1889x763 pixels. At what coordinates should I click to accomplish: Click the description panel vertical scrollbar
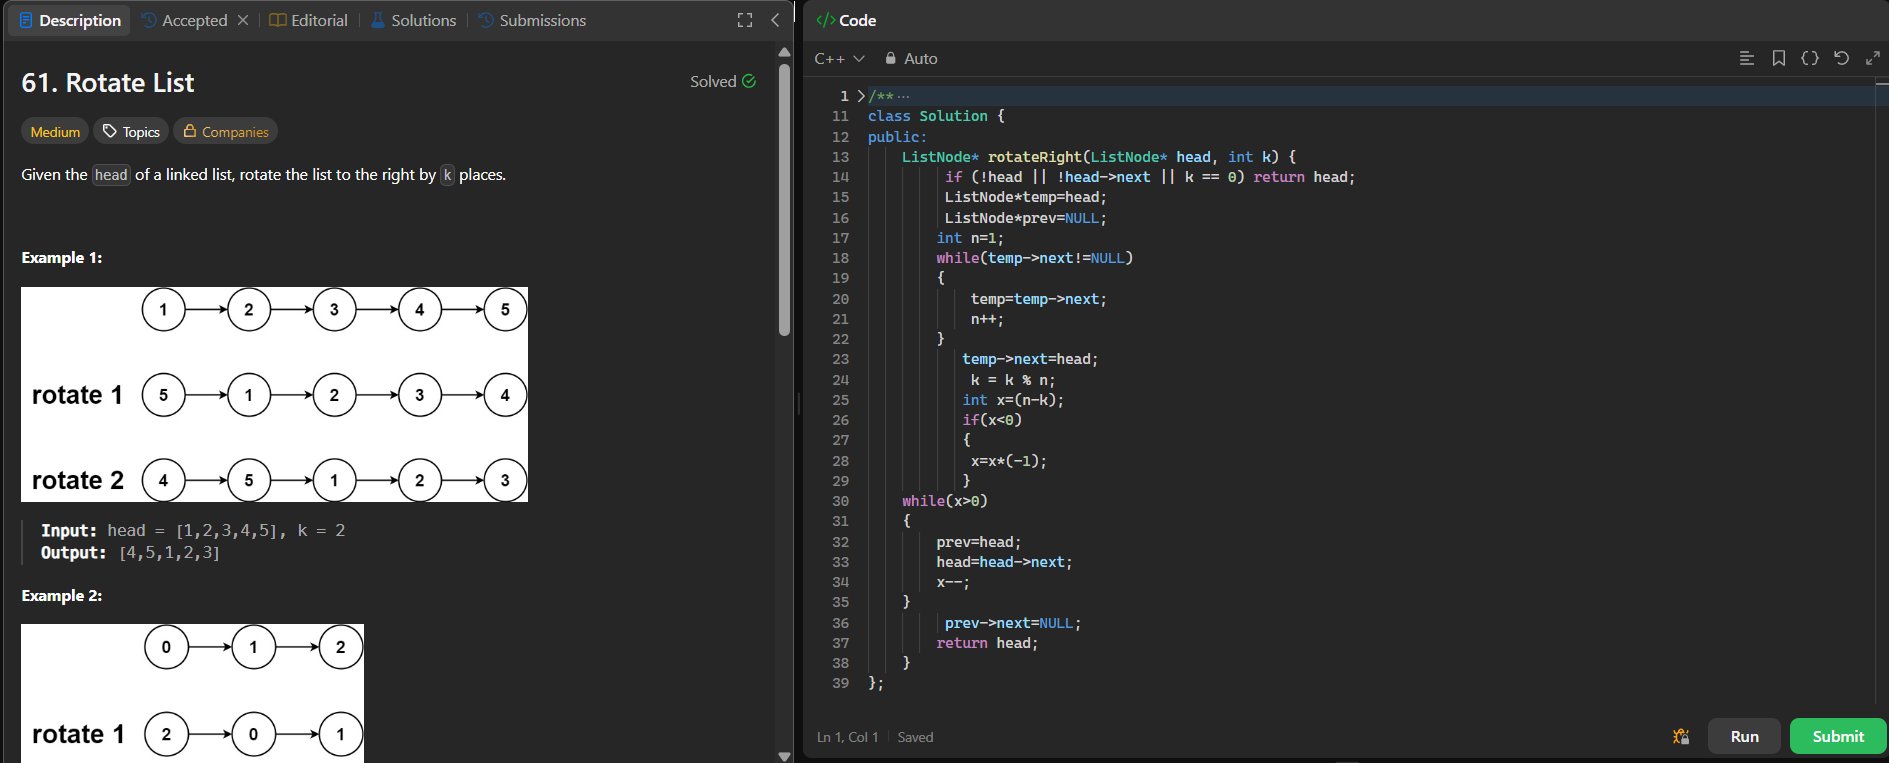[784, 200]
